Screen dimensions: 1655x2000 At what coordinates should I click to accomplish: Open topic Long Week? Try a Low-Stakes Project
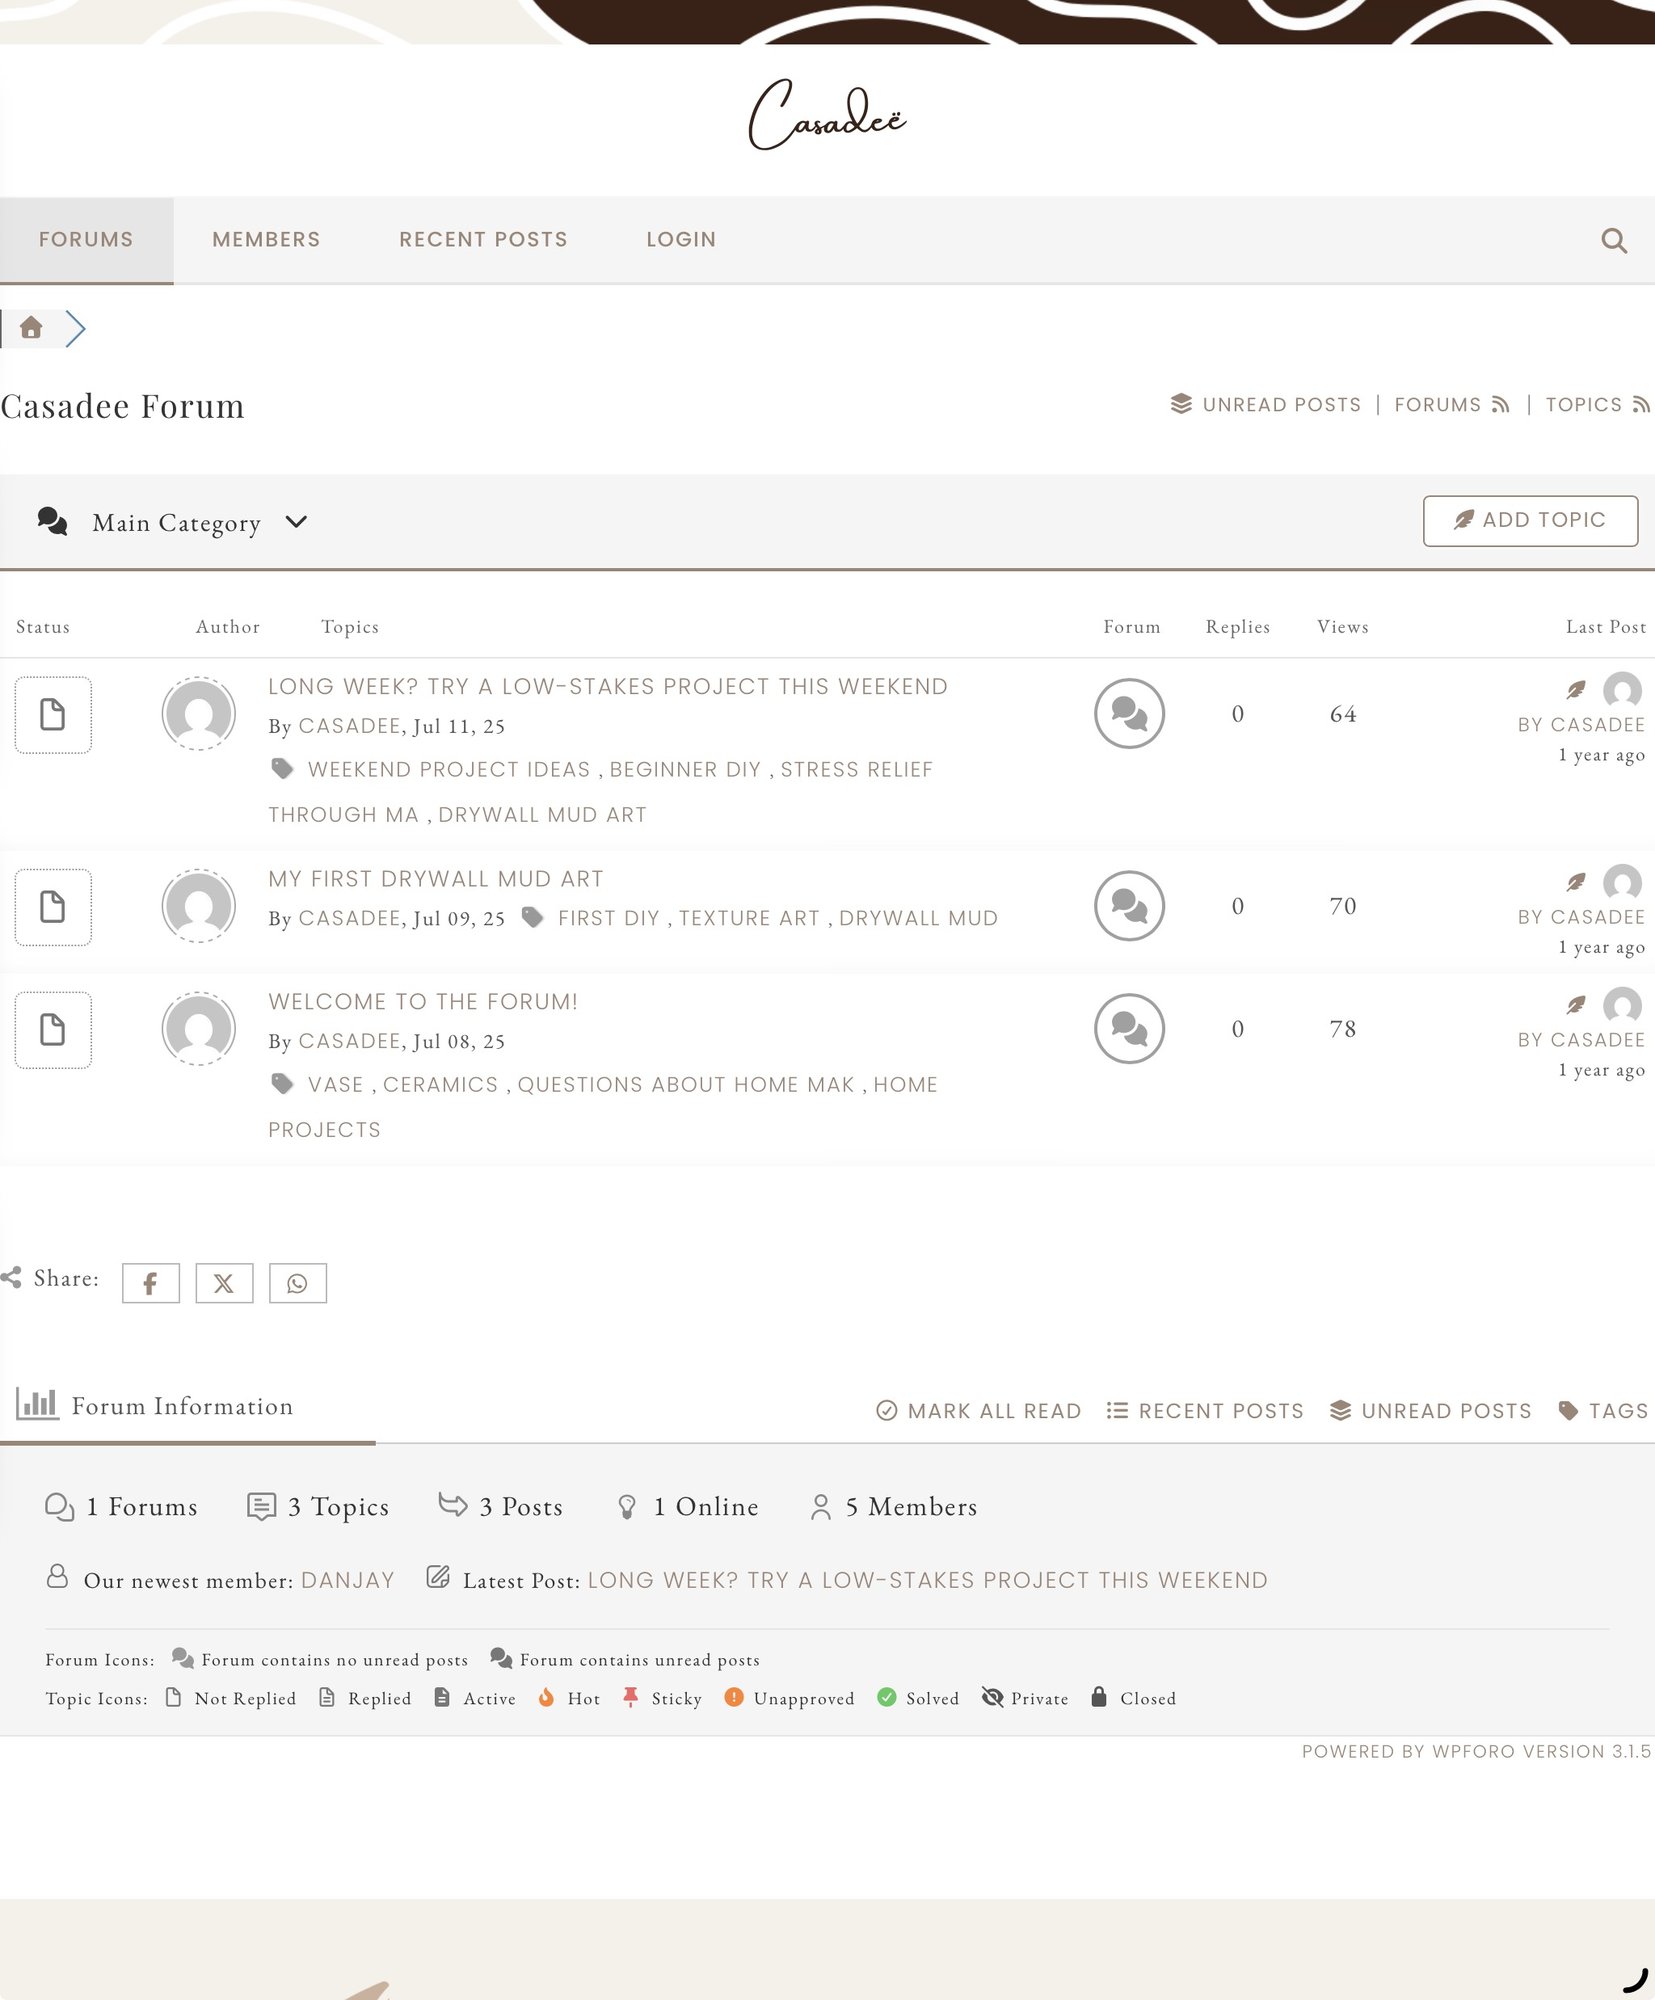tap(607, 687)
